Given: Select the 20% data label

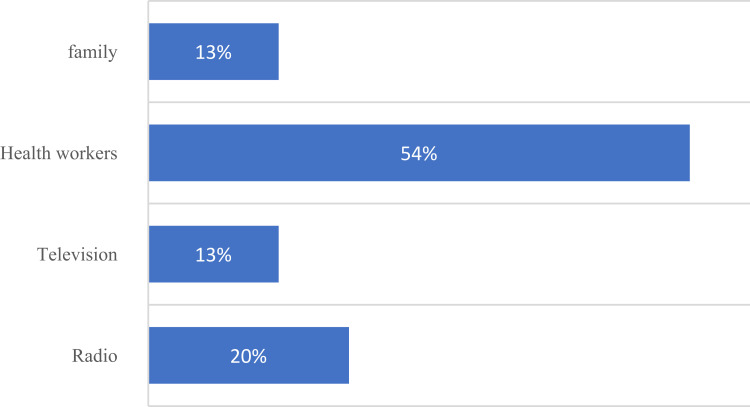Looking at the screenshot, I should [x=249, y=356].
